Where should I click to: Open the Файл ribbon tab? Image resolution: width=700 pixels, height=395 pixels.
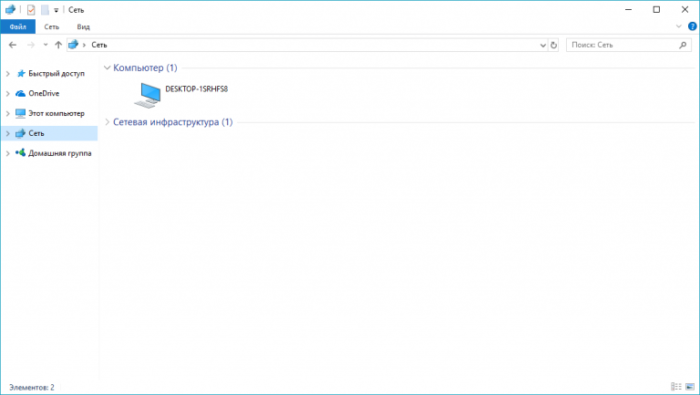pyautogui.click(x=18, y=27)
